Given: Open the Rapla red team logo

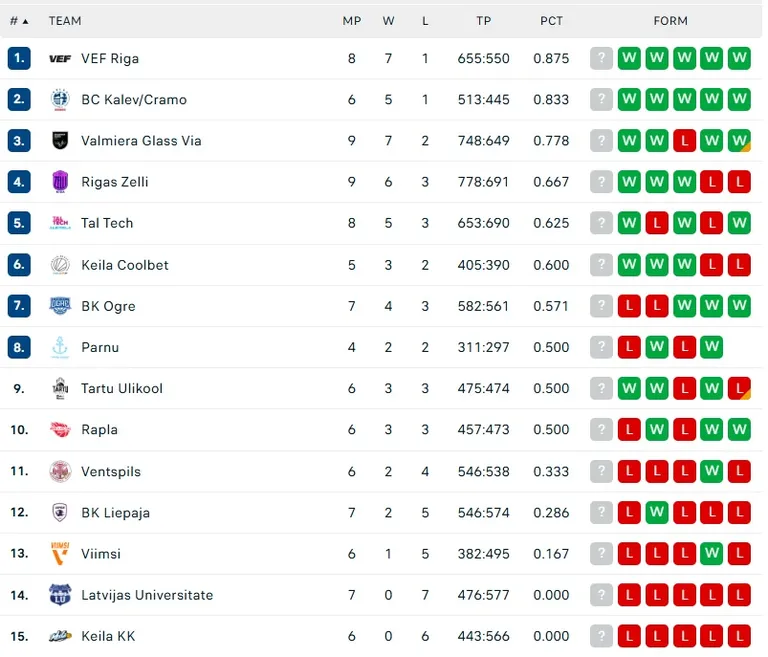Looking at the screenshot, I should 60,430.
